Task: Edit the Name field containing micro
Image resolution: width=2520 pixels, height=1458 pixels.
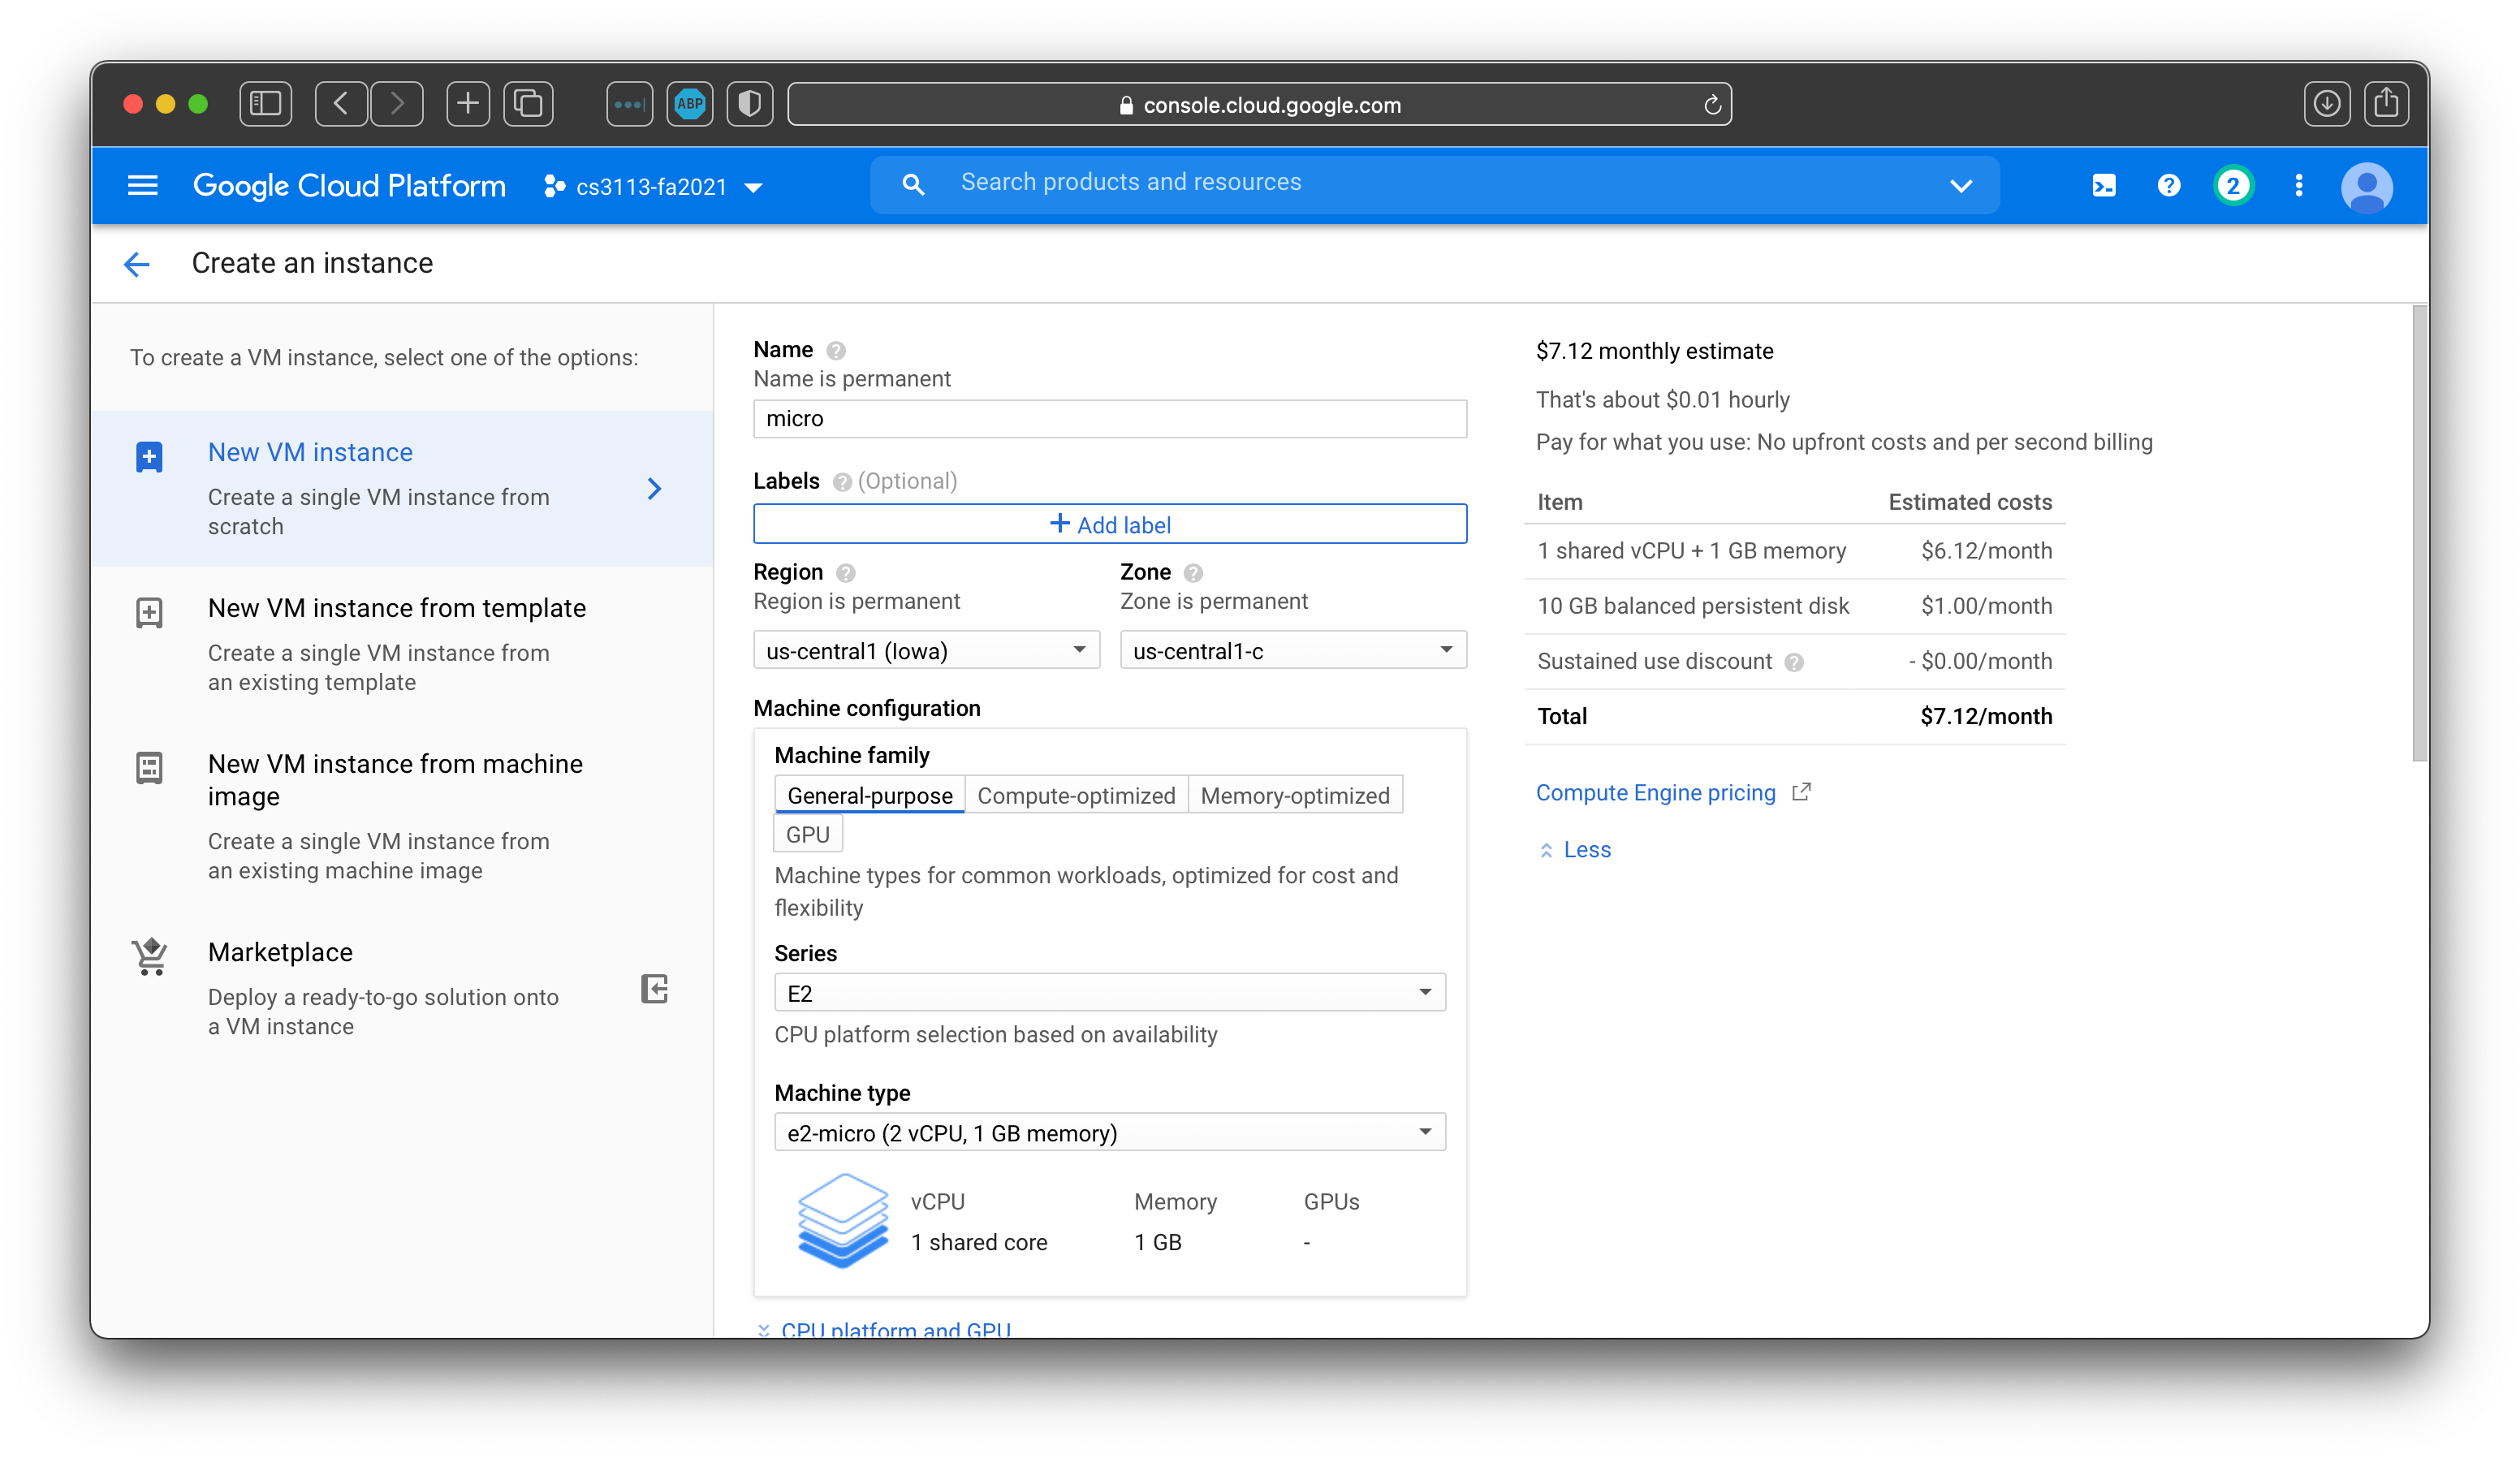Action: [x=1109, y=419]
